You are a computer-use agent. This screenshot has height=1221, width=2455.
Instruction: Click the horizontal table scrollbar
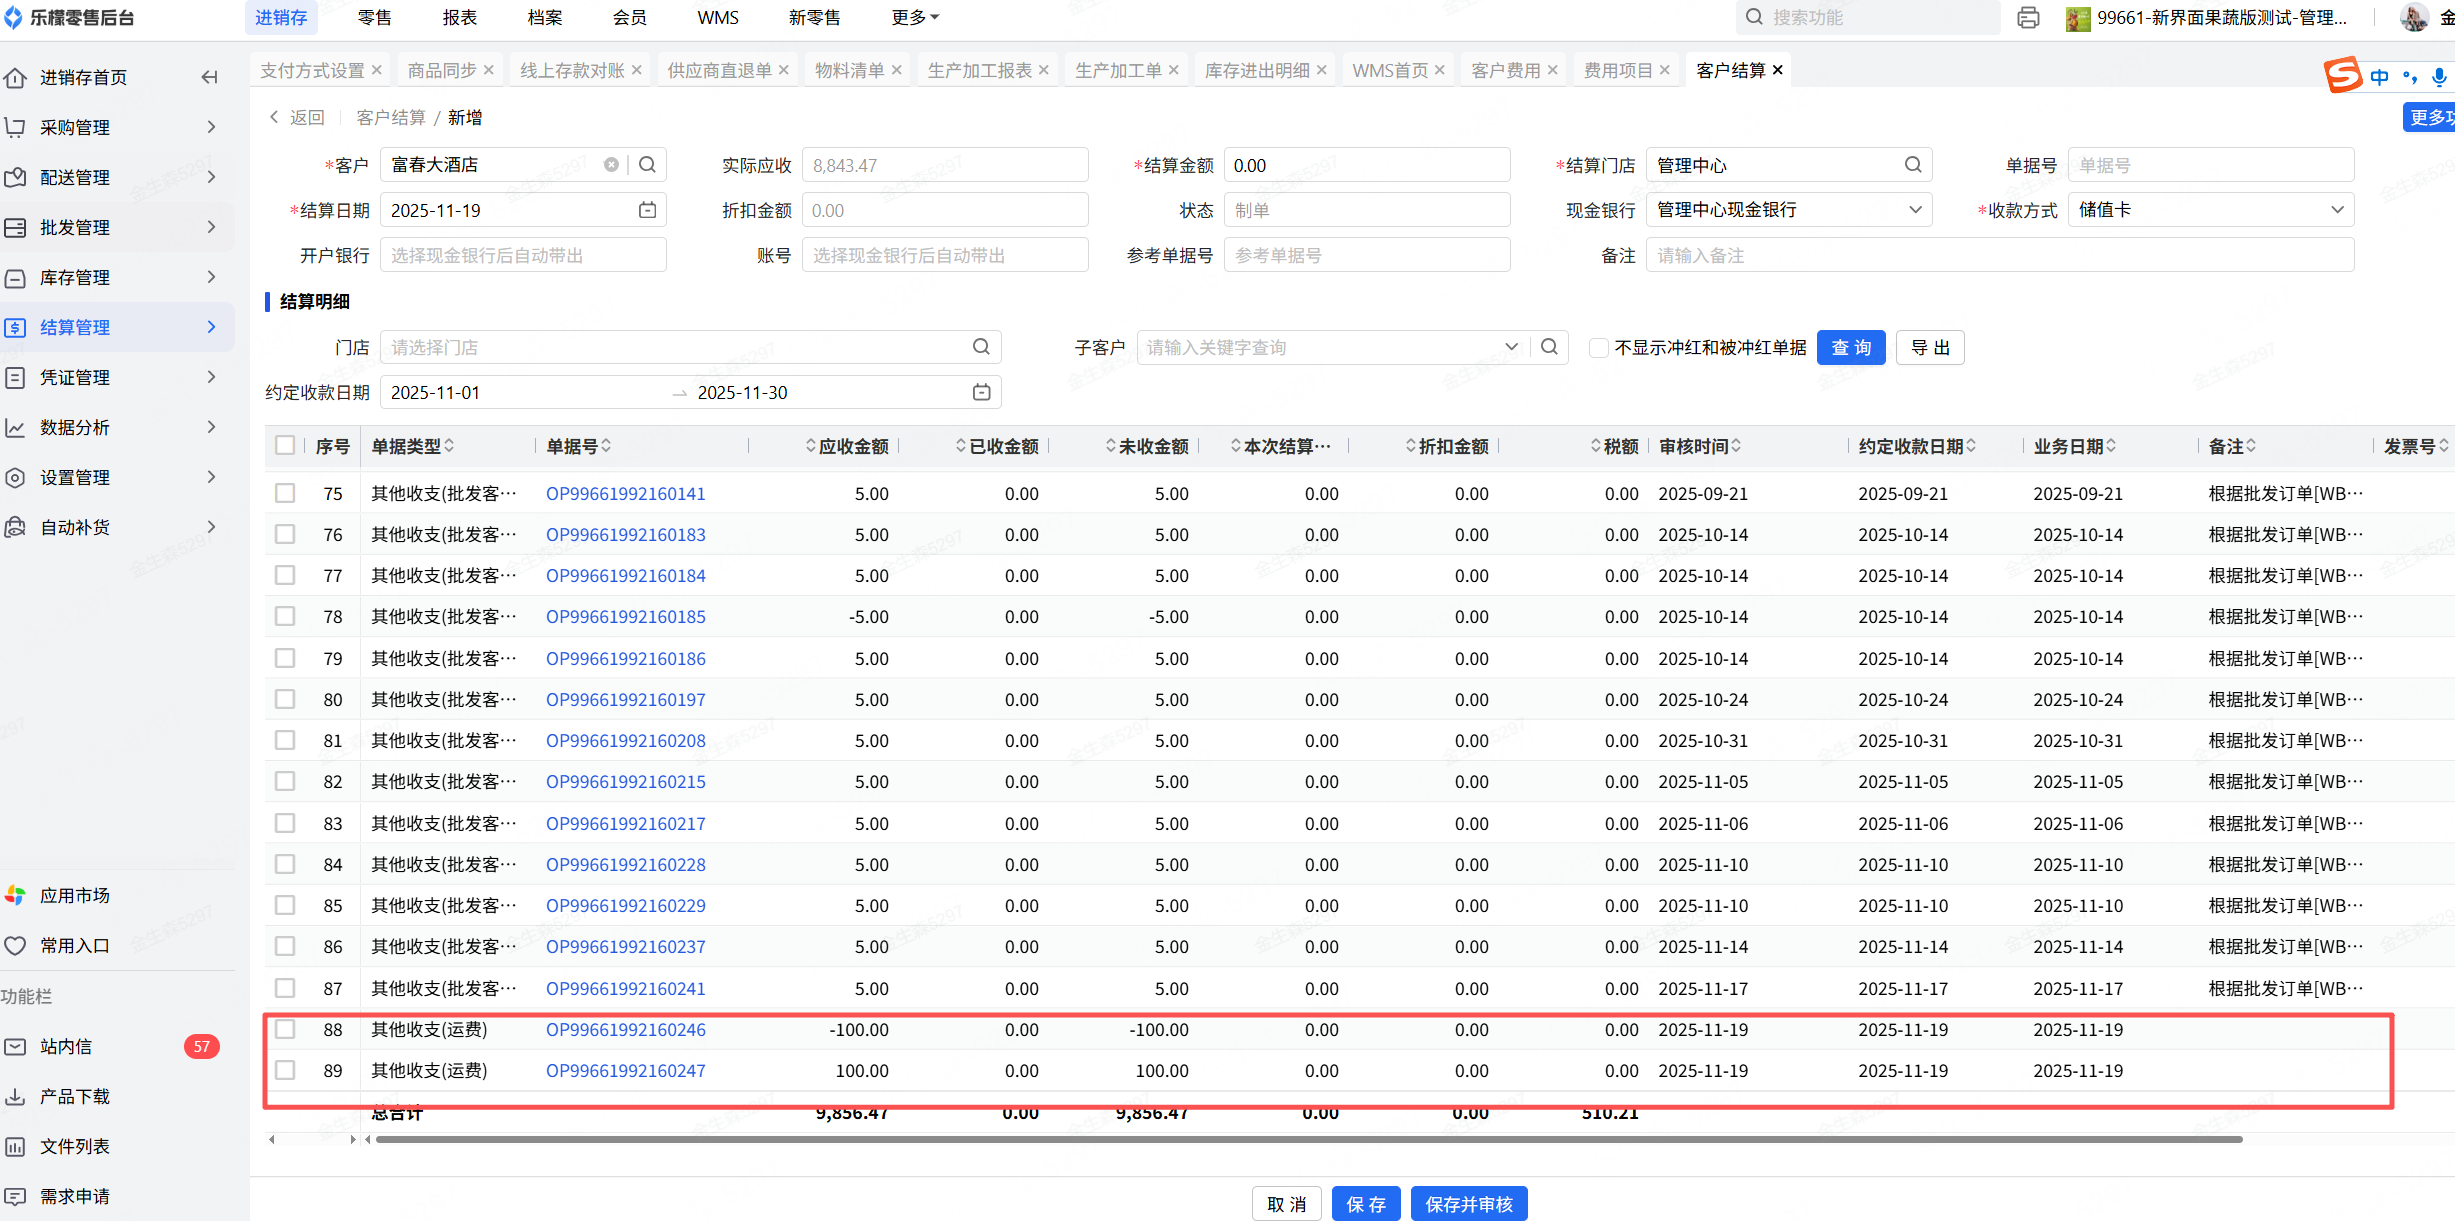click(x=1300, y=1139)
